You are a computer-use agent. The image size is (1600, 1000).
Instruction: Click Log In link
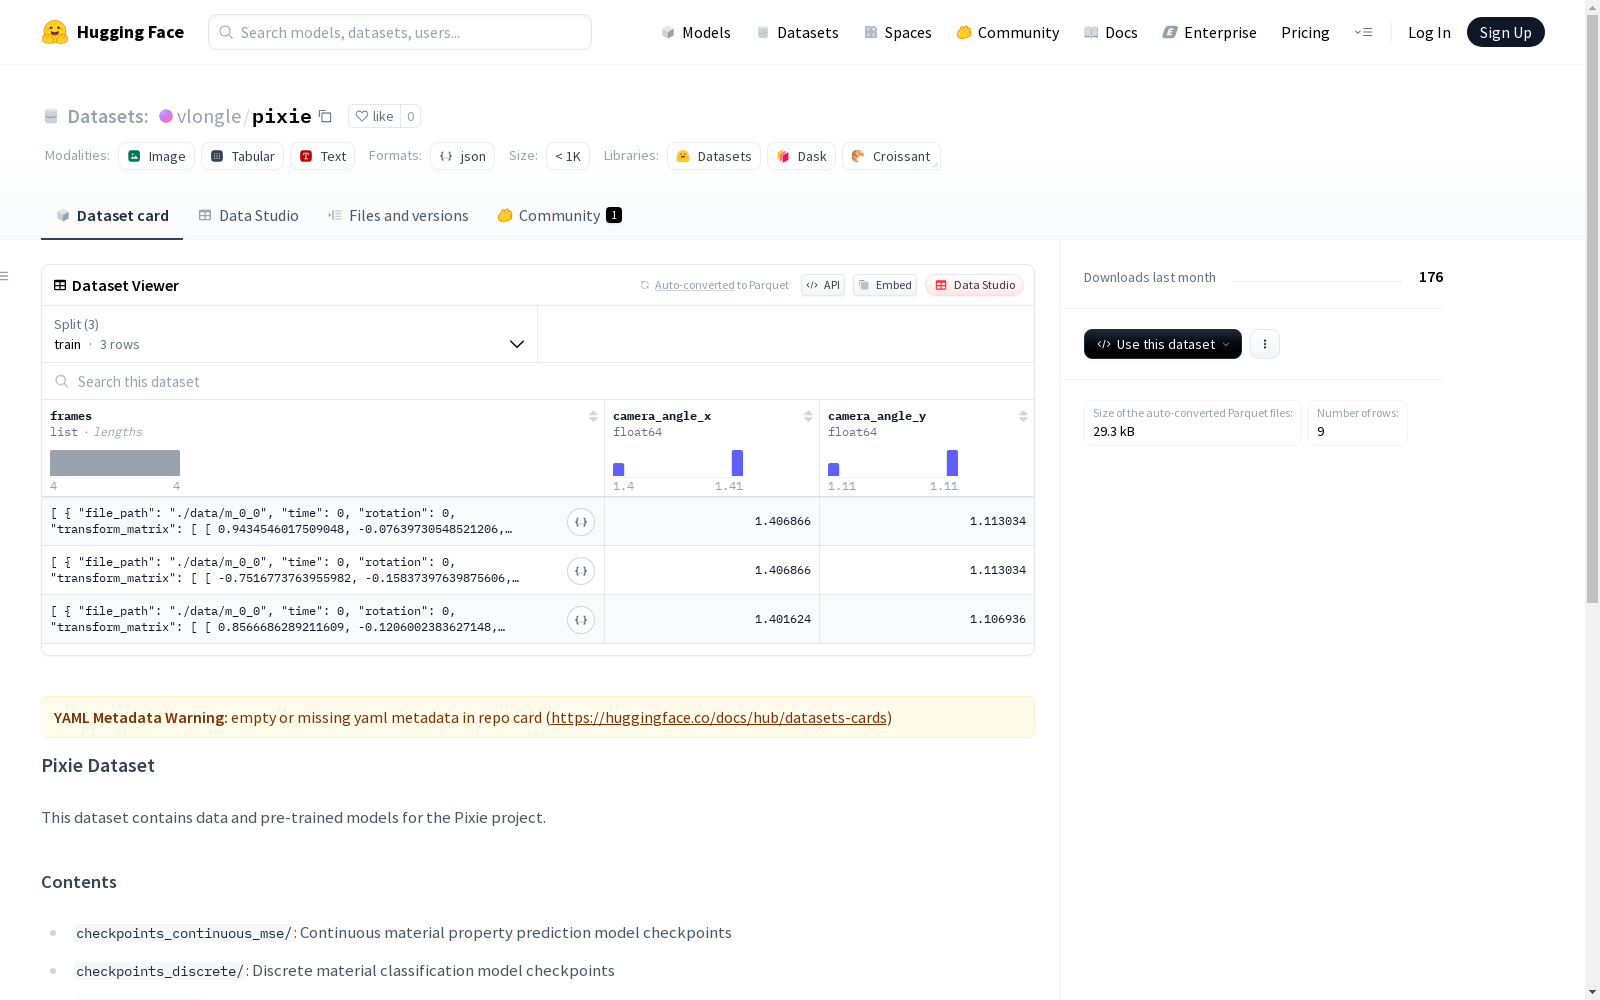(x=1429, y=32)
